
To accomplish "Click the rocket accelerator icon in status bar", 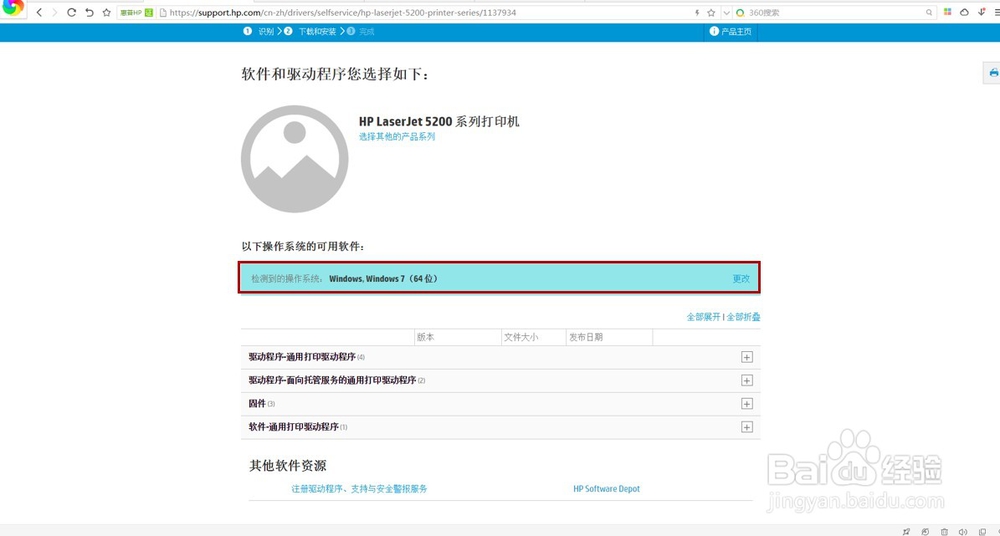I will click(906, 531).
